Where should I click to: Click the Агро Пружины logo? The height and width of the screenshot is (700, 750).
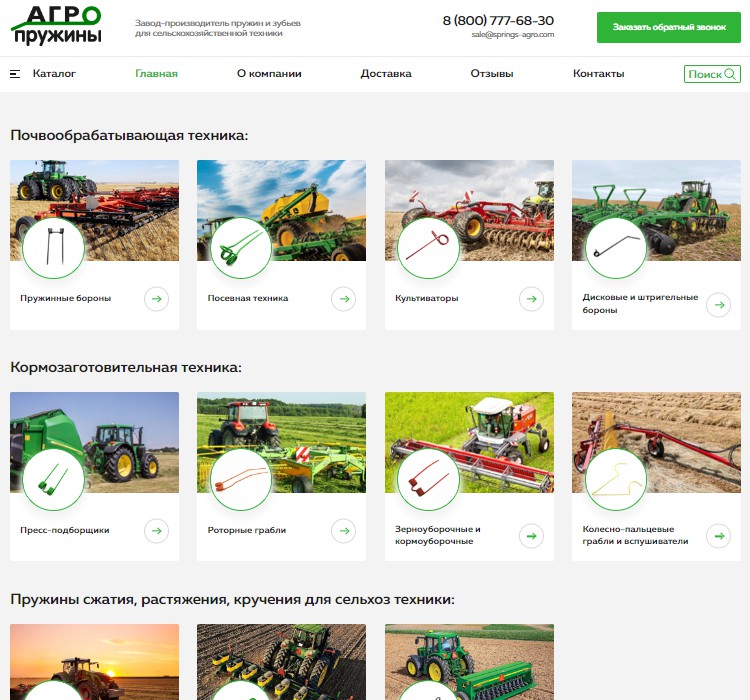pyautogui.click(x=56, y=25)
